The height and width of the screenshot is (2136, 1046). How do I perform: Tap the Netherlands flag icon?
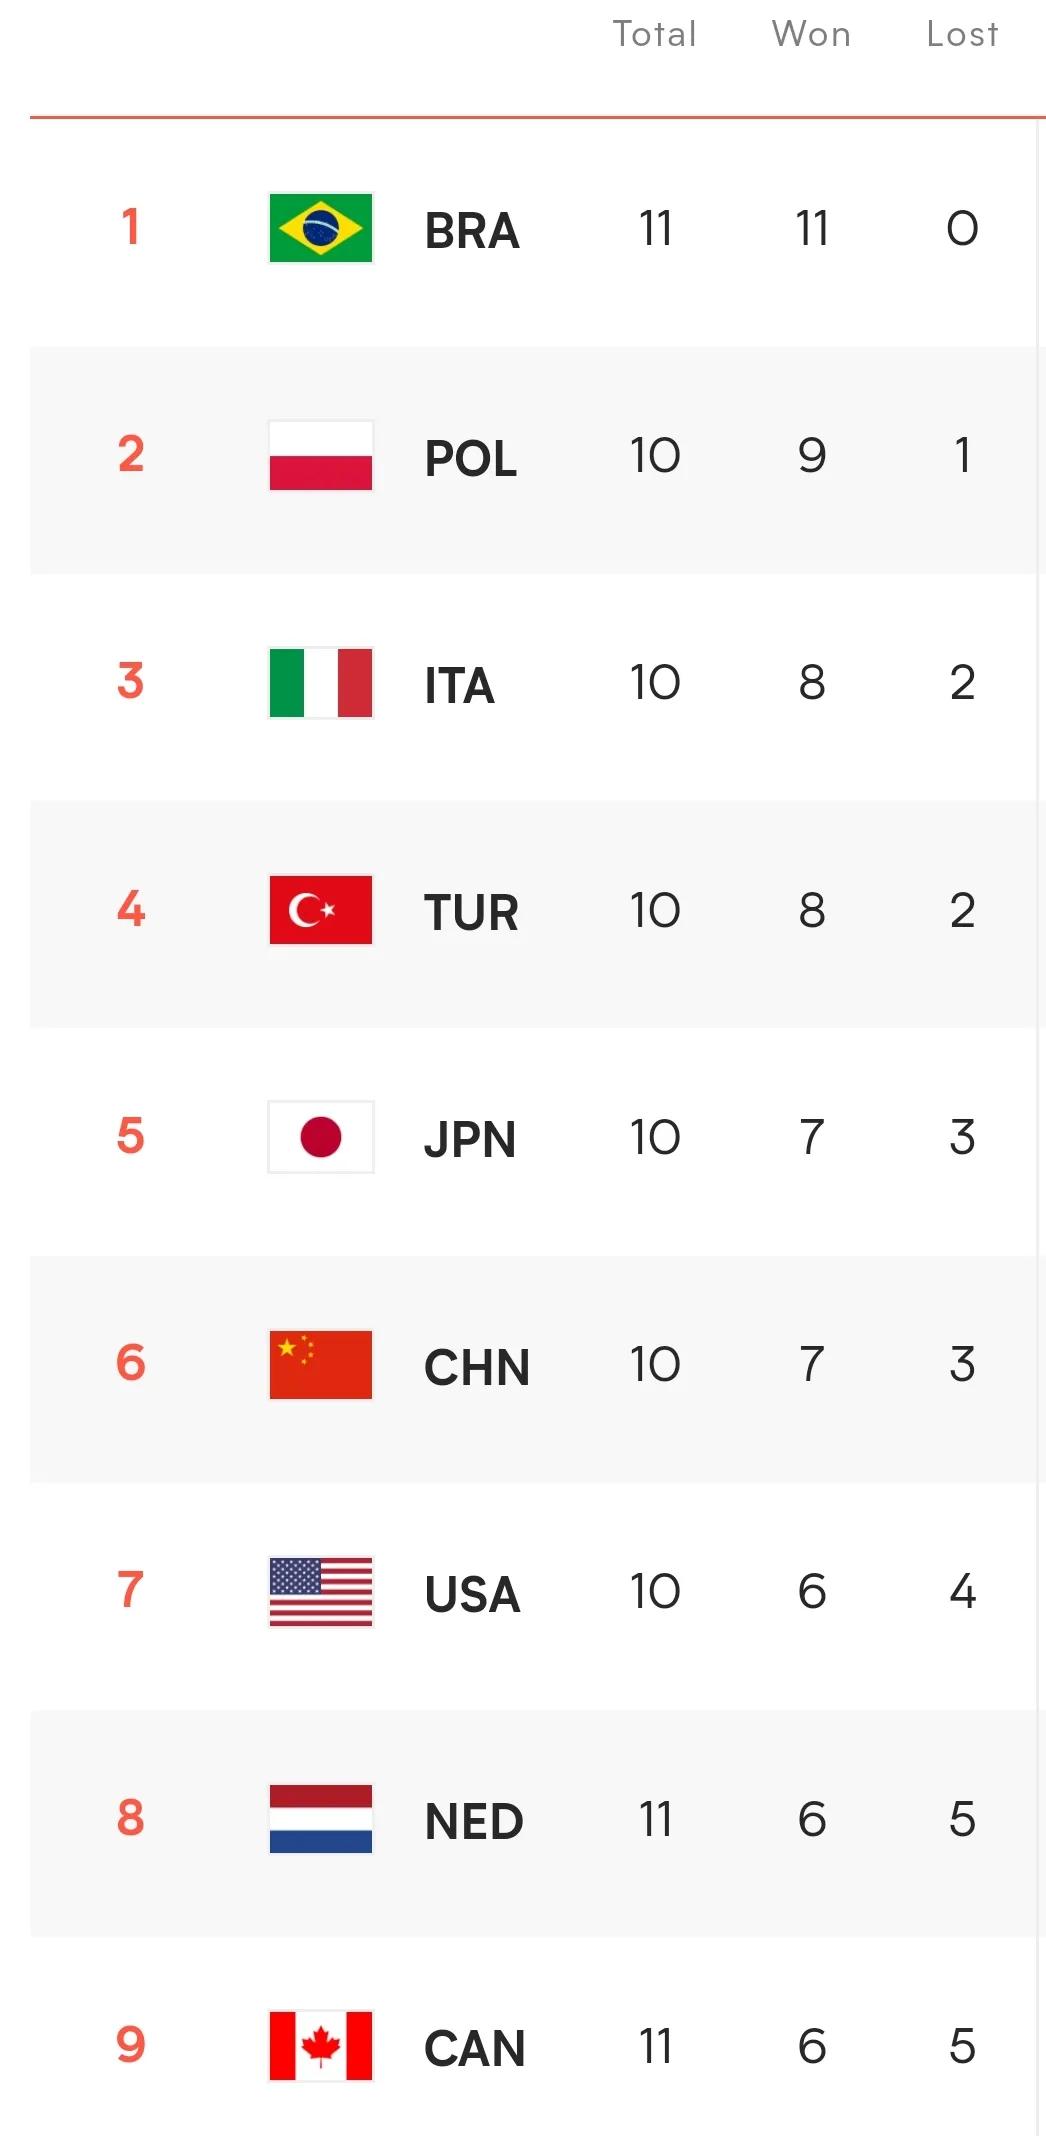321,1819
